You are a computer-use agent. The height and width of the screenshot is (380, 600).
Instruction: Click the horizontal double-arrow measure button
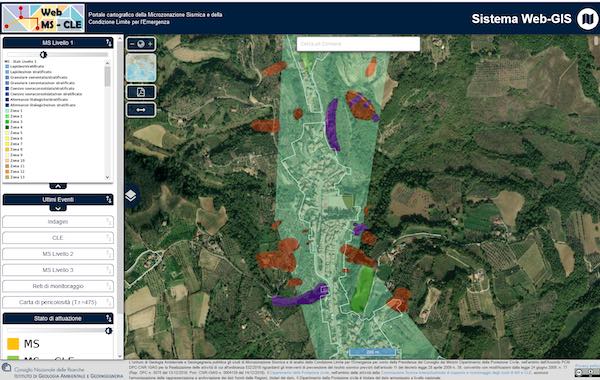[x=141, y=110]
